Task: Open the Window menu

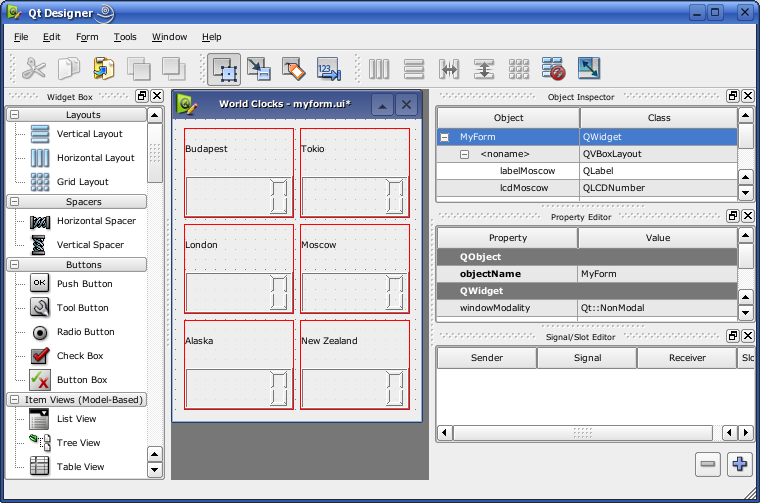Action: pos(169,37)
